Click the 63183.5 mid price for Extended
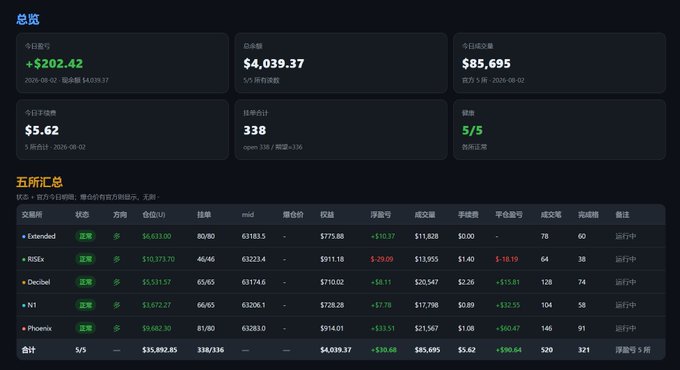Viewport: 680px width, 370px height. pos(253,236)
